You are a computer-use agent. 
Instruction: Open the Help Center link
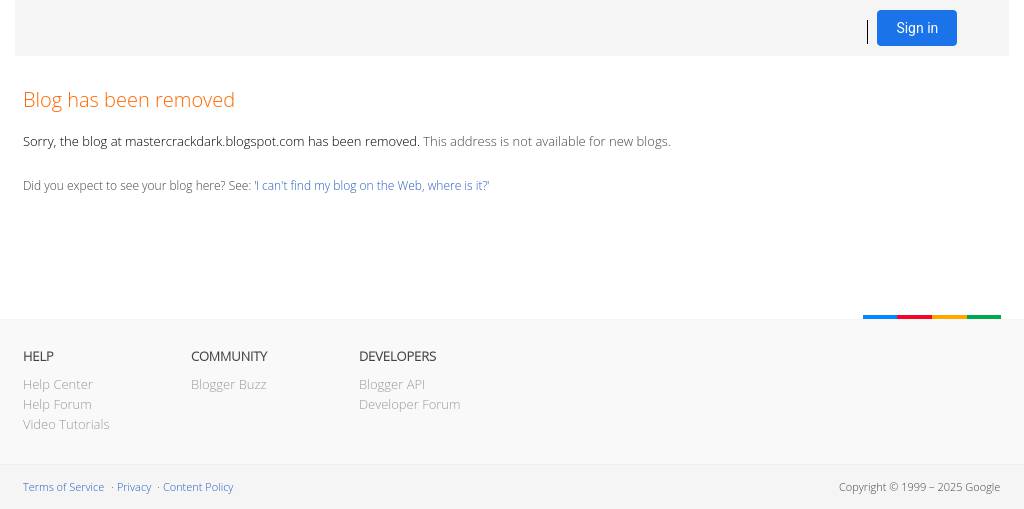(58, 384)
